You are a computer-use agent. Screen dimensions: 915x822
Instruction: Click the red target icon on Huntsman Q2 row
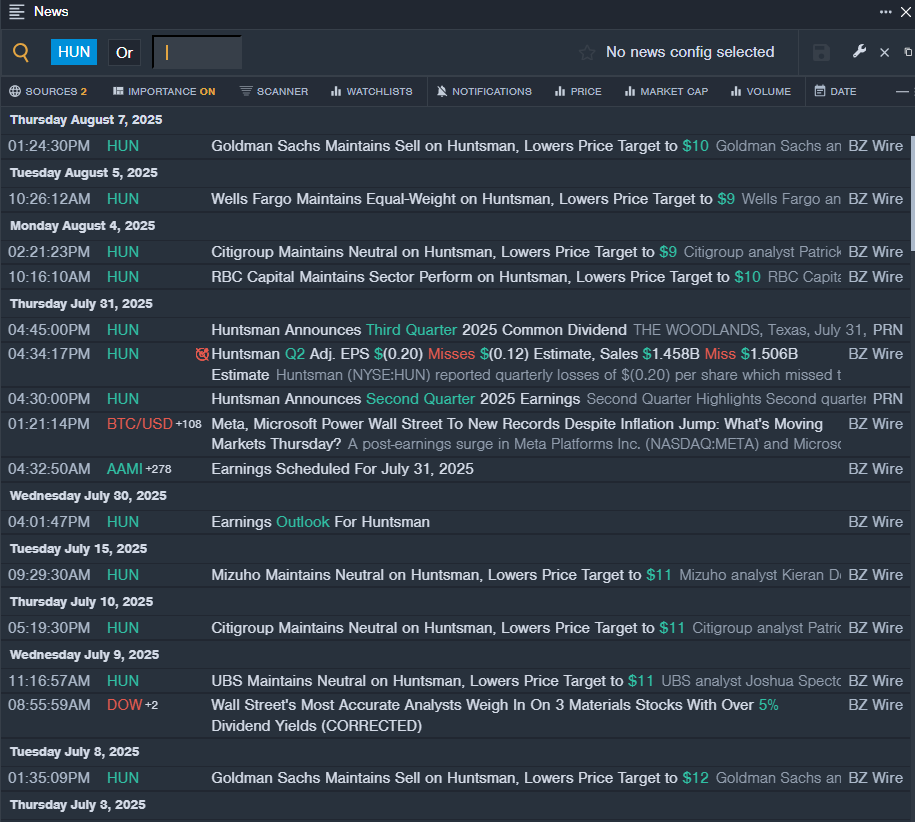(202, 354)
